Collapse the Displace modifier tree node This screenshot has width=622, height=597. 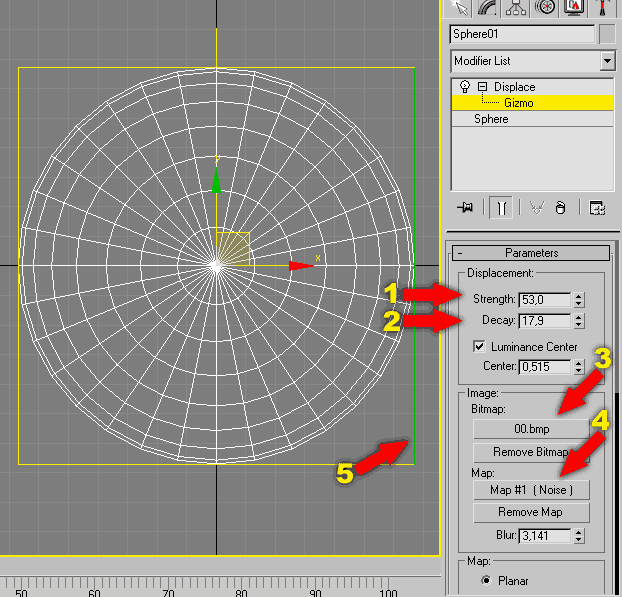coord(481,87)
